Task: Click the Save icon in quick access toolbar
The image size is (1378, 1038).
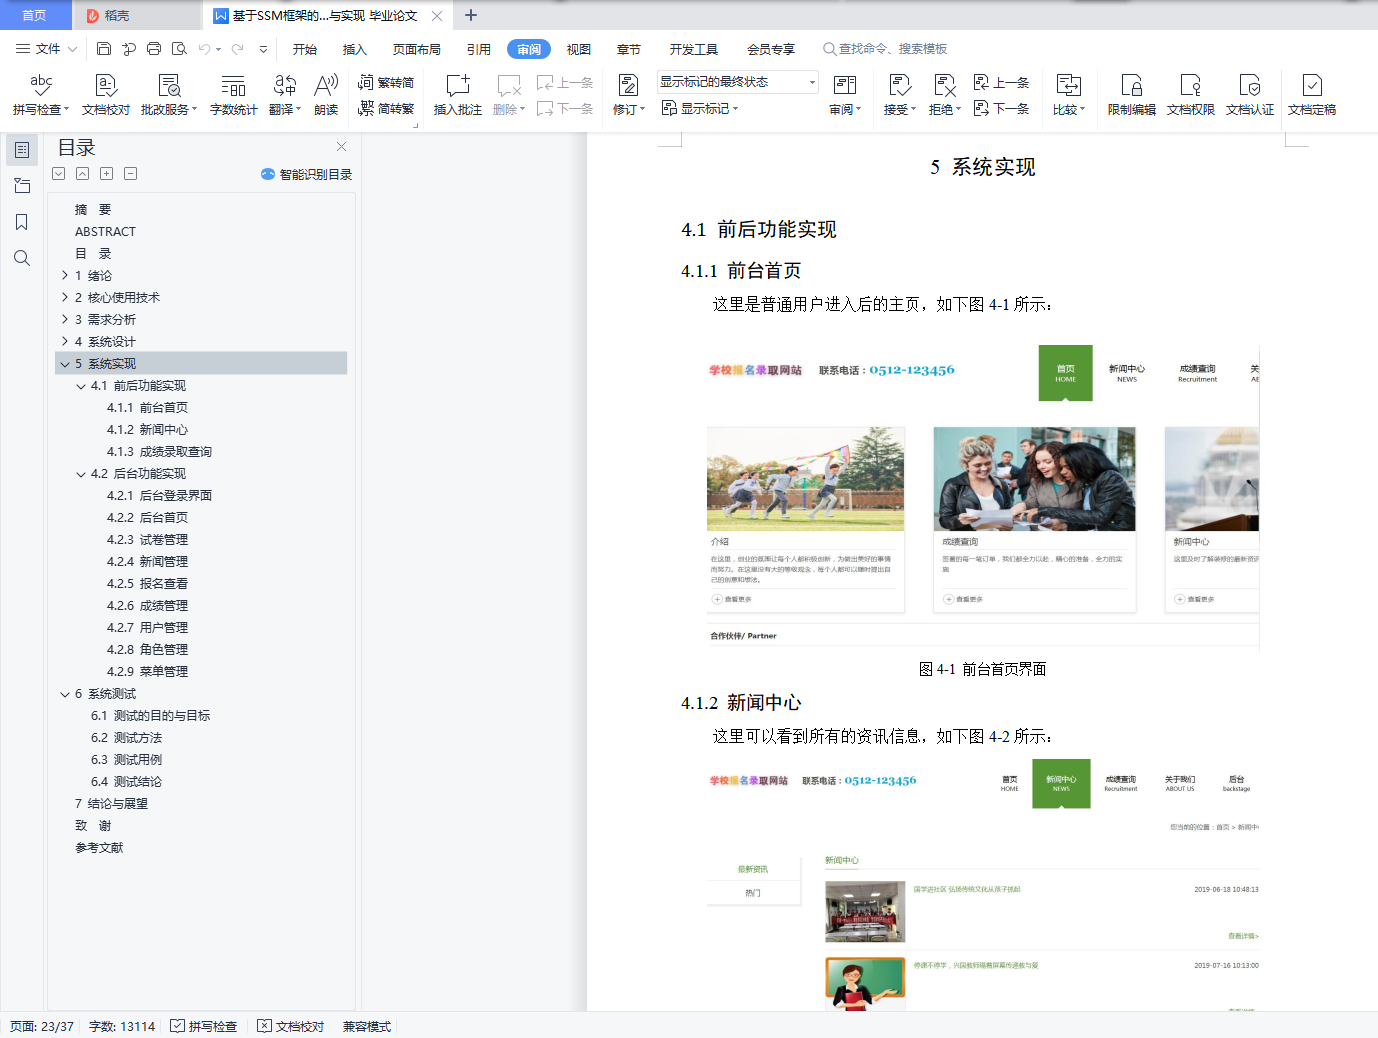Action: pos(104,49)
